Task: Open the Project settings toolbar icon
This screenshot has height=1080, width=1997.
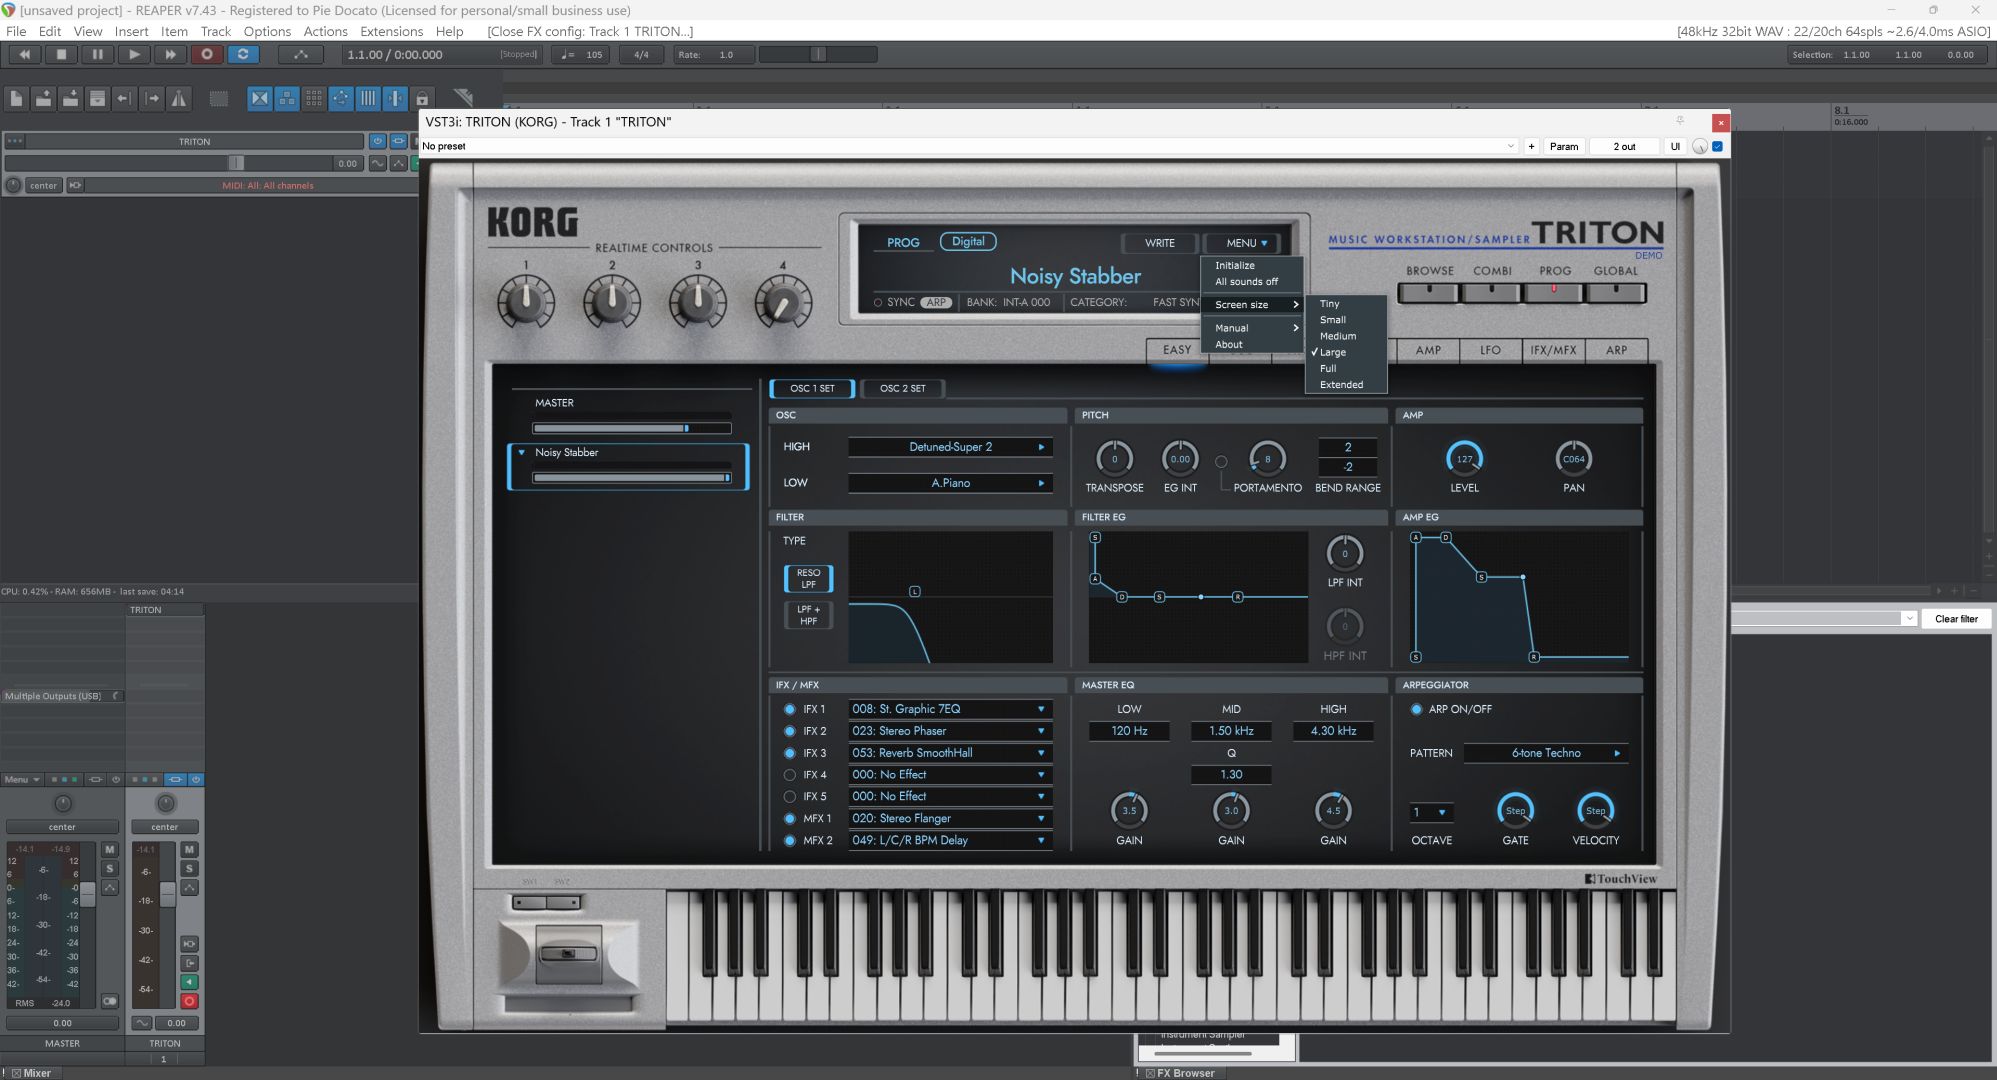Action: click(x=97, y=98)
